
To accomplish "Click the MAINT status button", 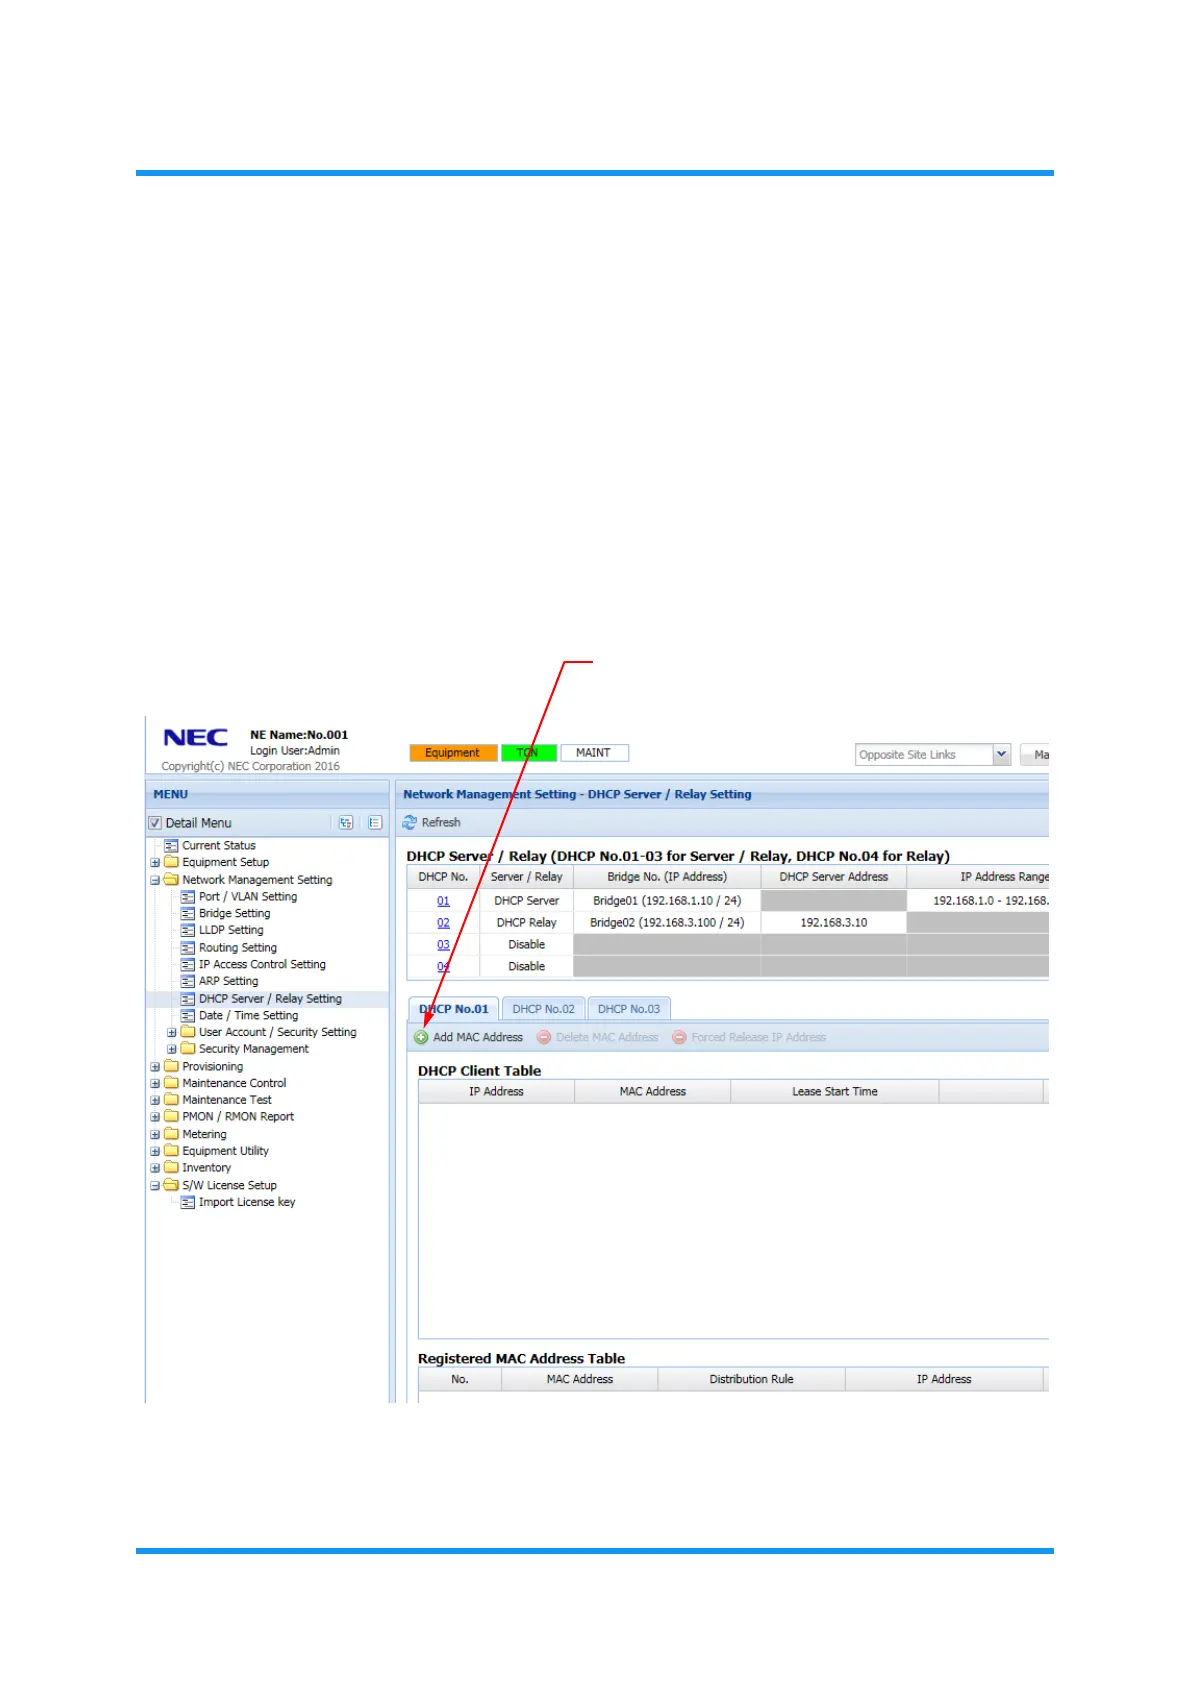I will tap(594, 753).
